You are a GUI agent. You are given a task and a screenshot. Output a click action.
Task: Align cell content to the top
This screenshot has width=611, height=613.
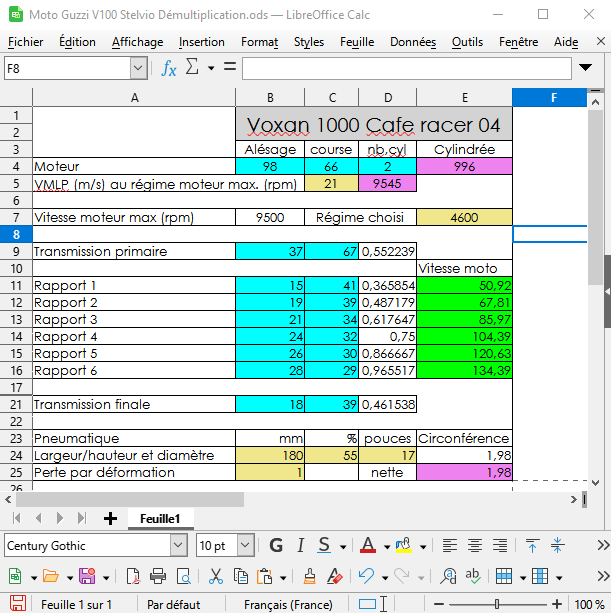[x=532, y=545]
